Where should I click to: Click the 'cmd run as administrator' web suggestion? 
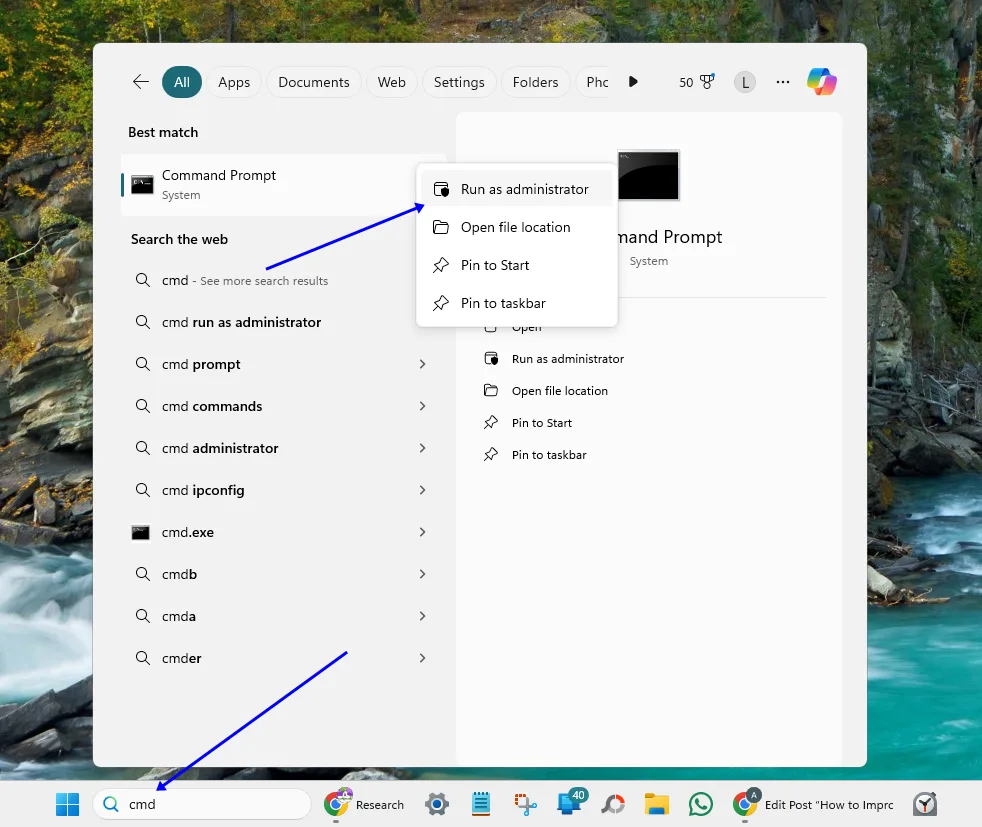pos(241,323)
